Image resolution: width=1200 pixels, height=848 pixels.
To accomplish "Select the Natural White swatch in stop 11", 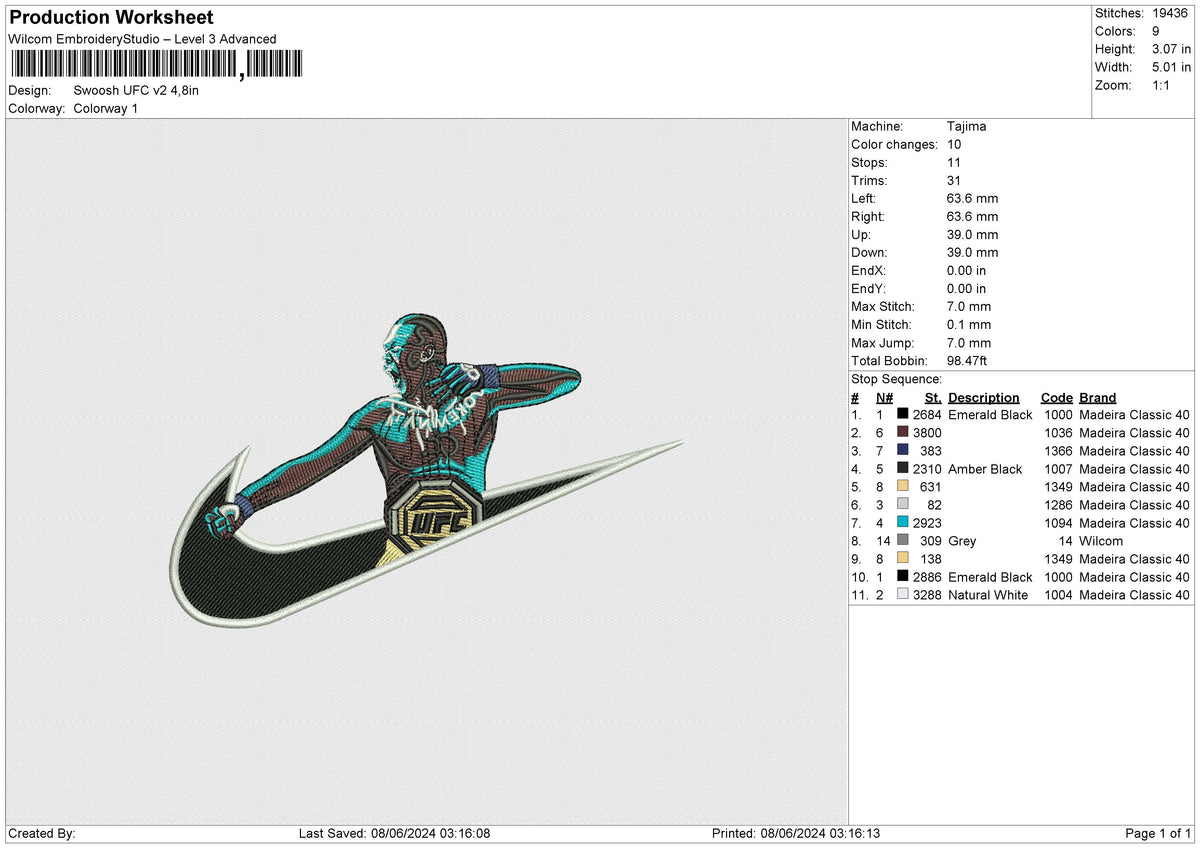I will (x=903, y=595).
